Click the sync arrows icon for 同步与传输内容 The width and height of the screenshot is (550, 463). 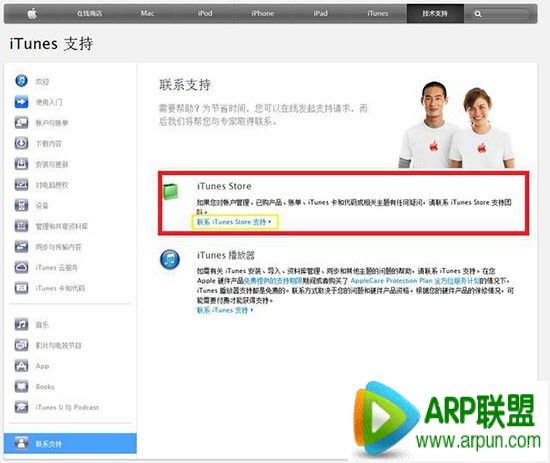point(21,247)
